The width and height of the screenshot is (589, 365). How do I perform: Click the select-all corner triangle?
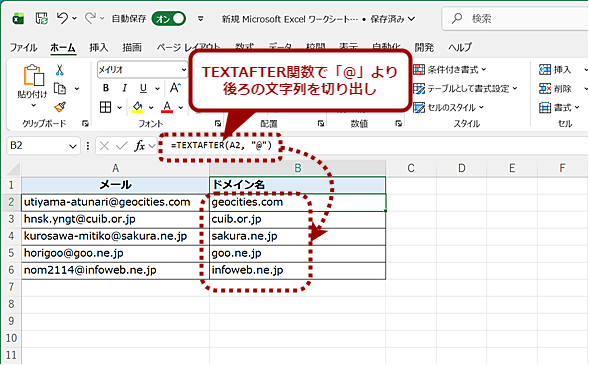click(14, 169)
